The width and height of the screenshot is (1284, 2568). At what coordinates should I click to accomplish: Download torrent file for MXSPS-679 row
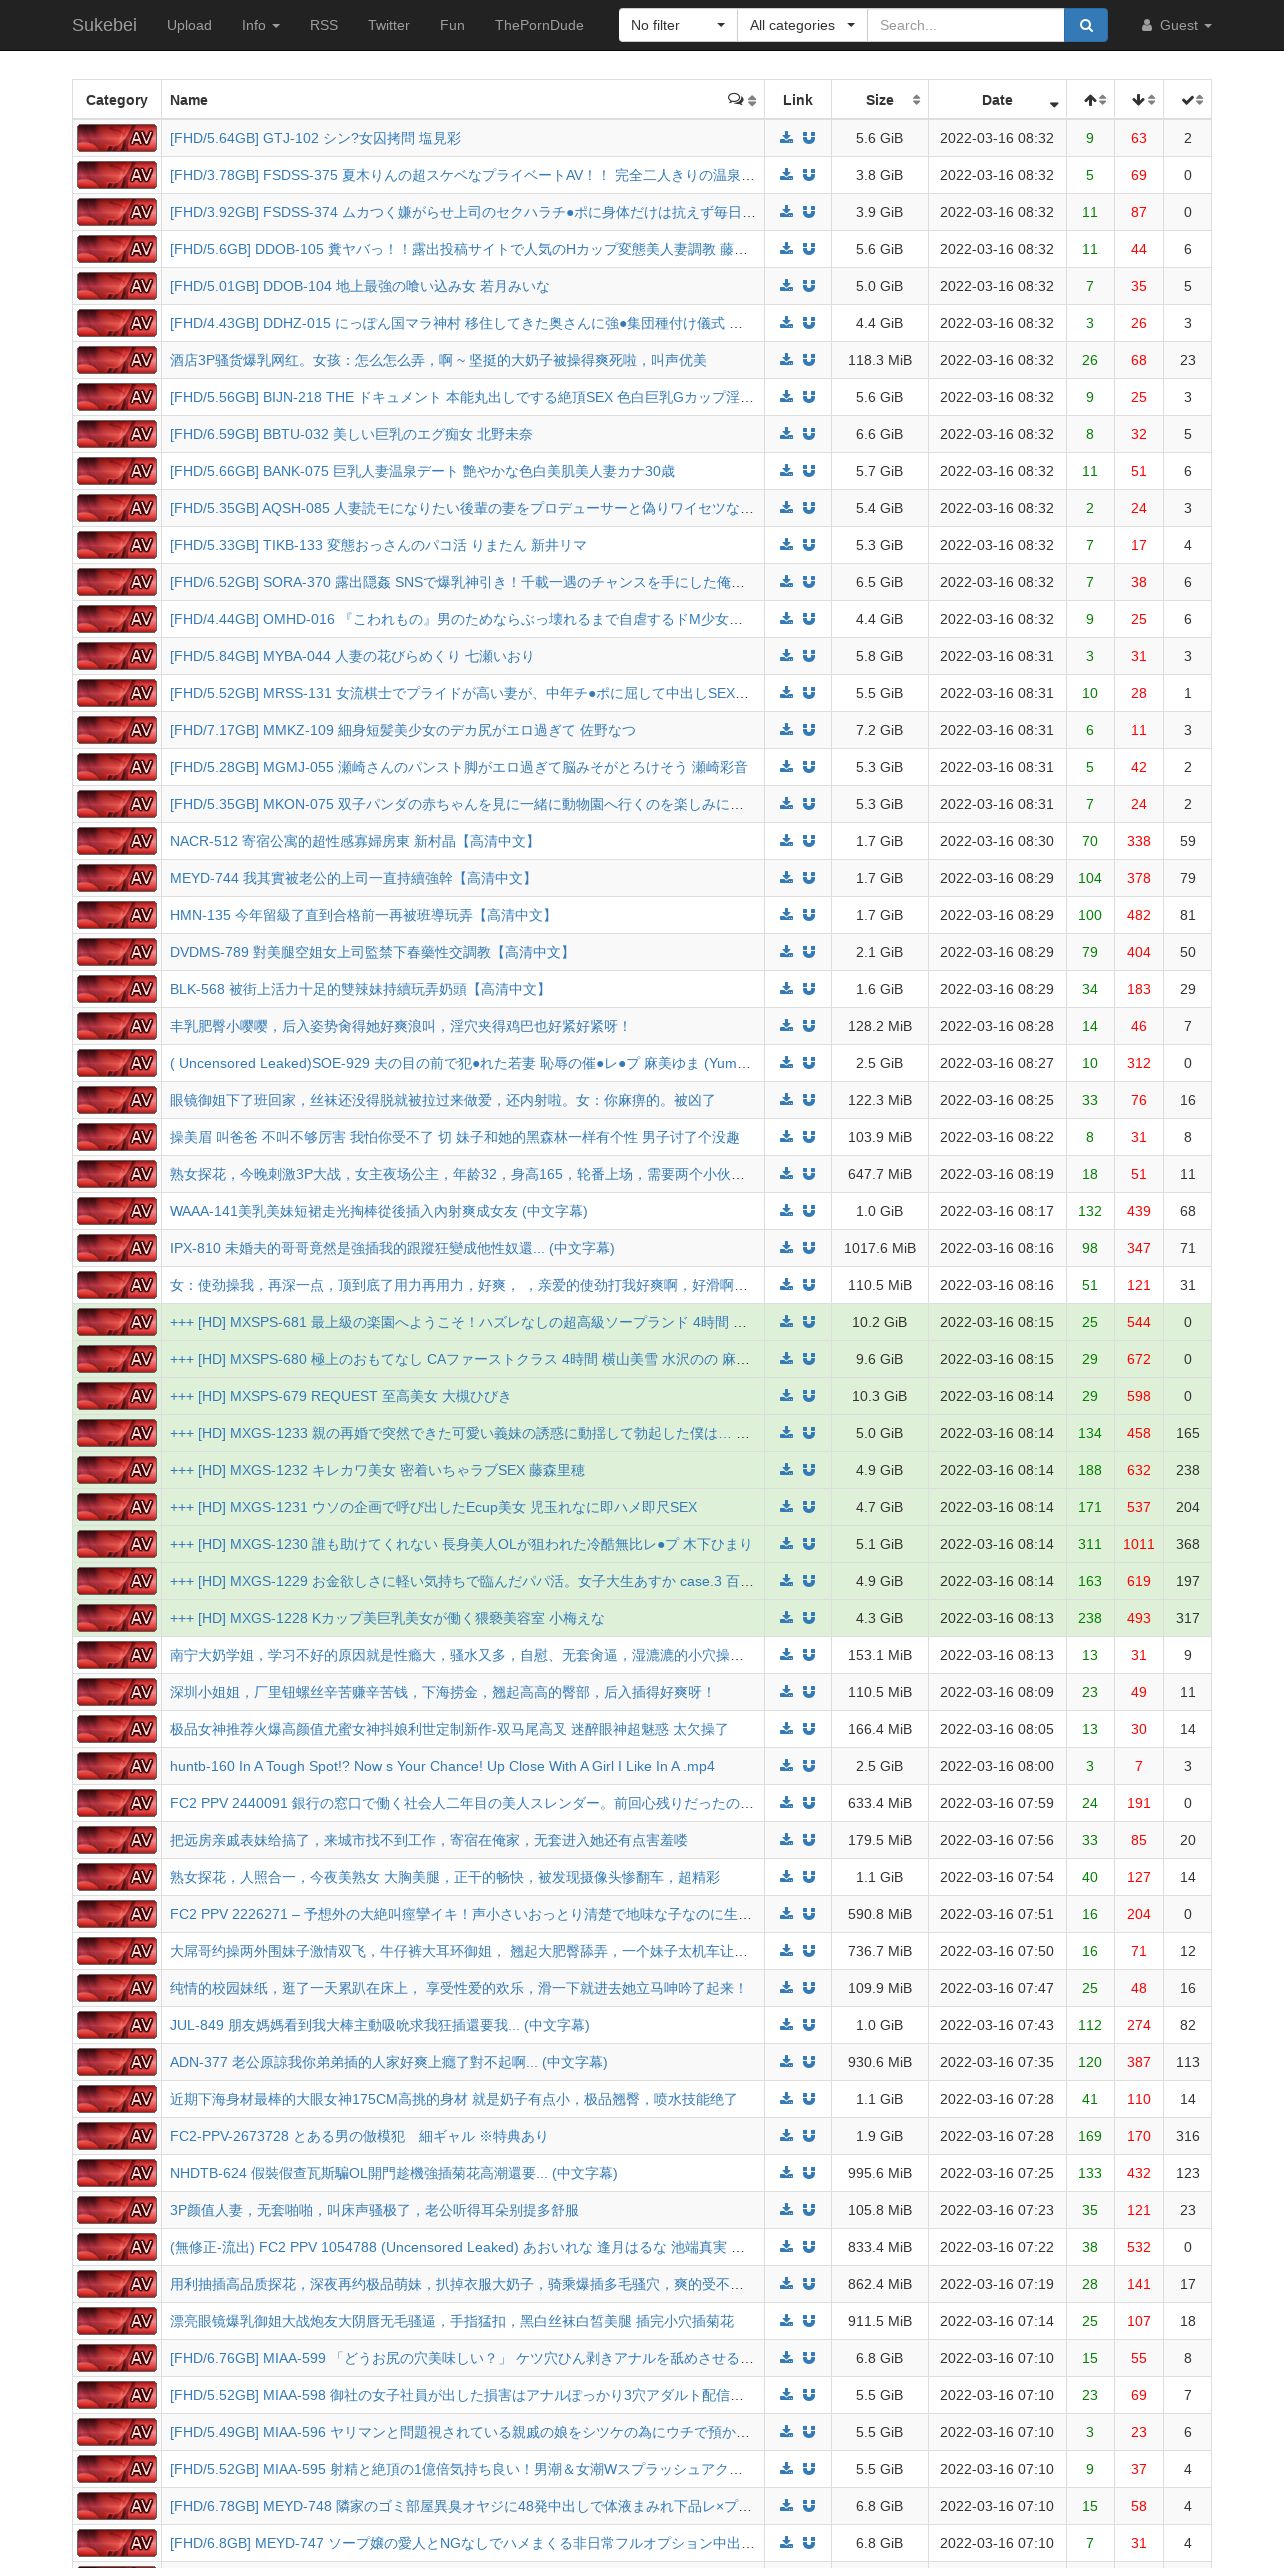pyautogui.click(x=787, y=1396)
